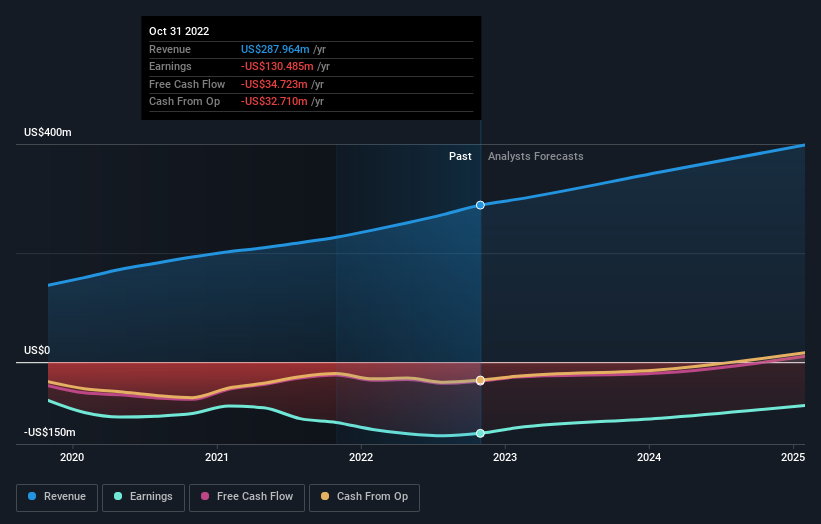Screen dimensions: 821x524
Task: Click the orange Cash From Op data point marker
Action: point(480,381)
